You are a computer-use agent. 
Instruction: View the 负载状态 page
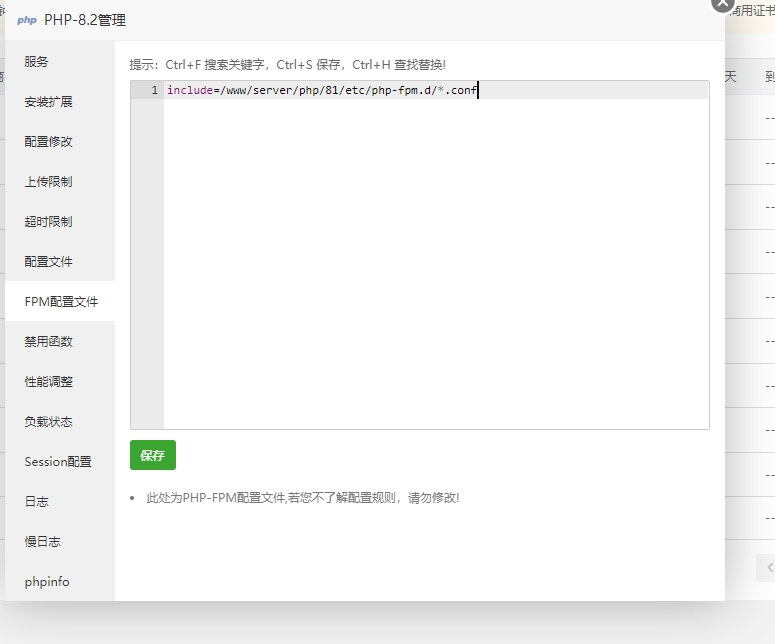pos(60,422)
